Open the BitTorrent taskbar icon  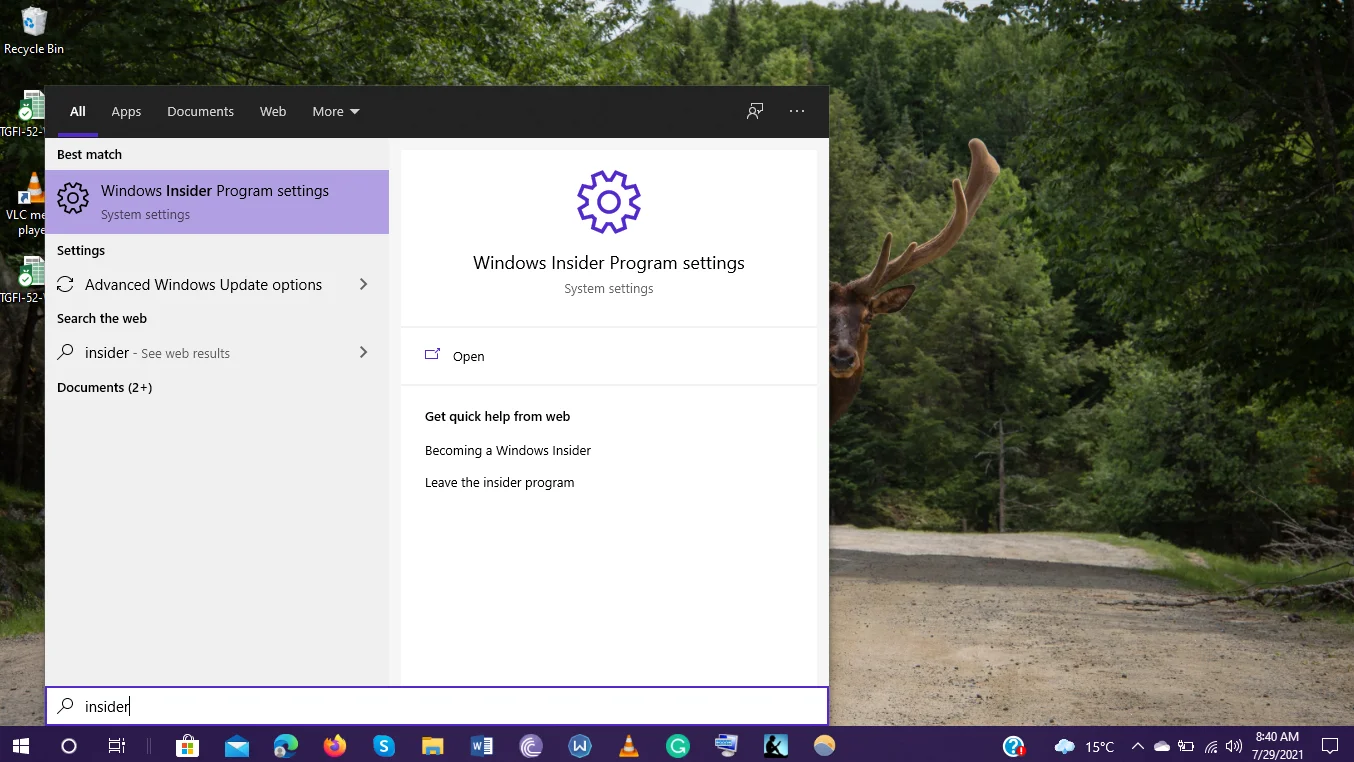[x=531, y=746]
